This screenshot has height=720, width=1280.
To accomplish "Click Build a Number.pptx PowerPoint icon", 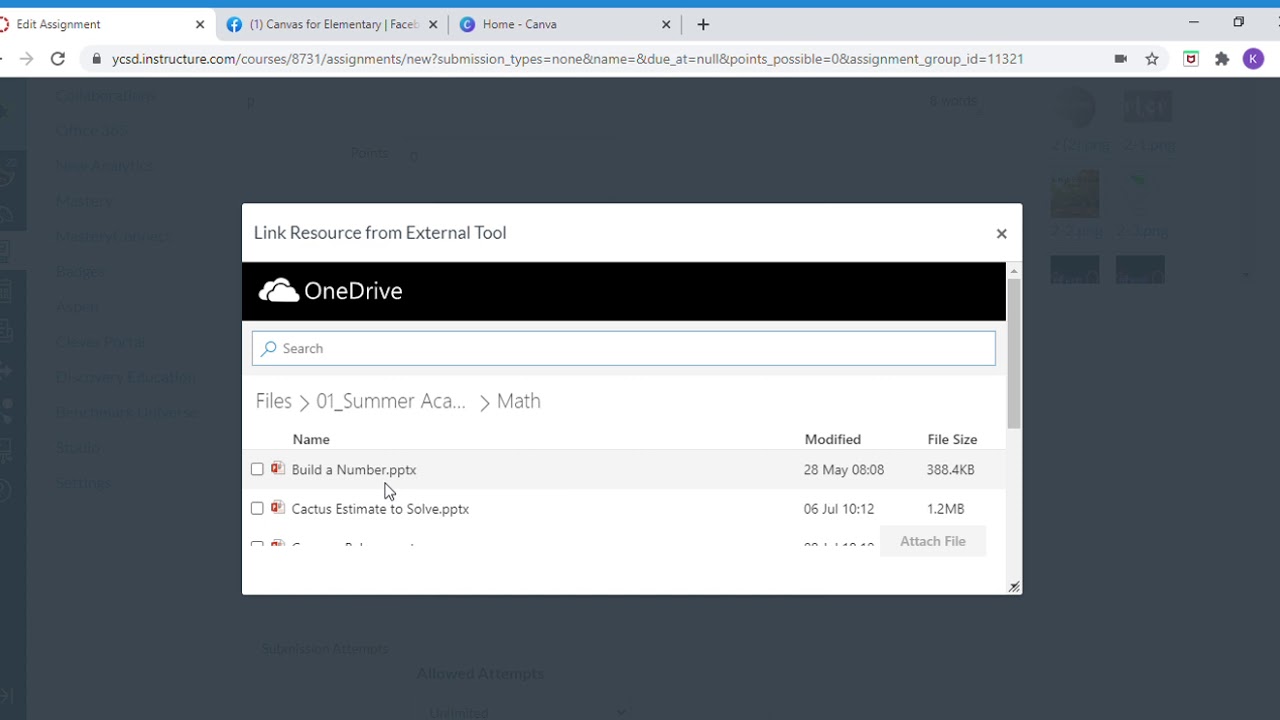I will (x=278, y=468).
